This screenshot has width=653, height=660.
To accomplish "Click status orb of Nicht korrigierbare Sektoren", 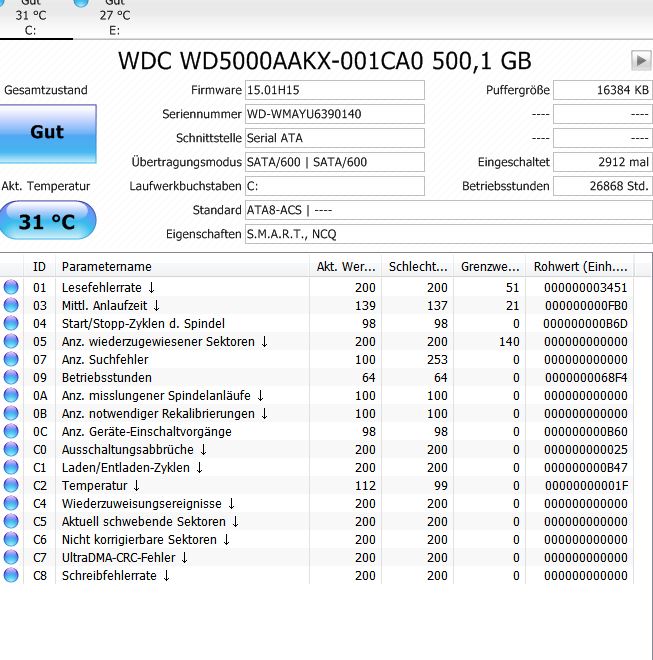I will click(11, 539).
